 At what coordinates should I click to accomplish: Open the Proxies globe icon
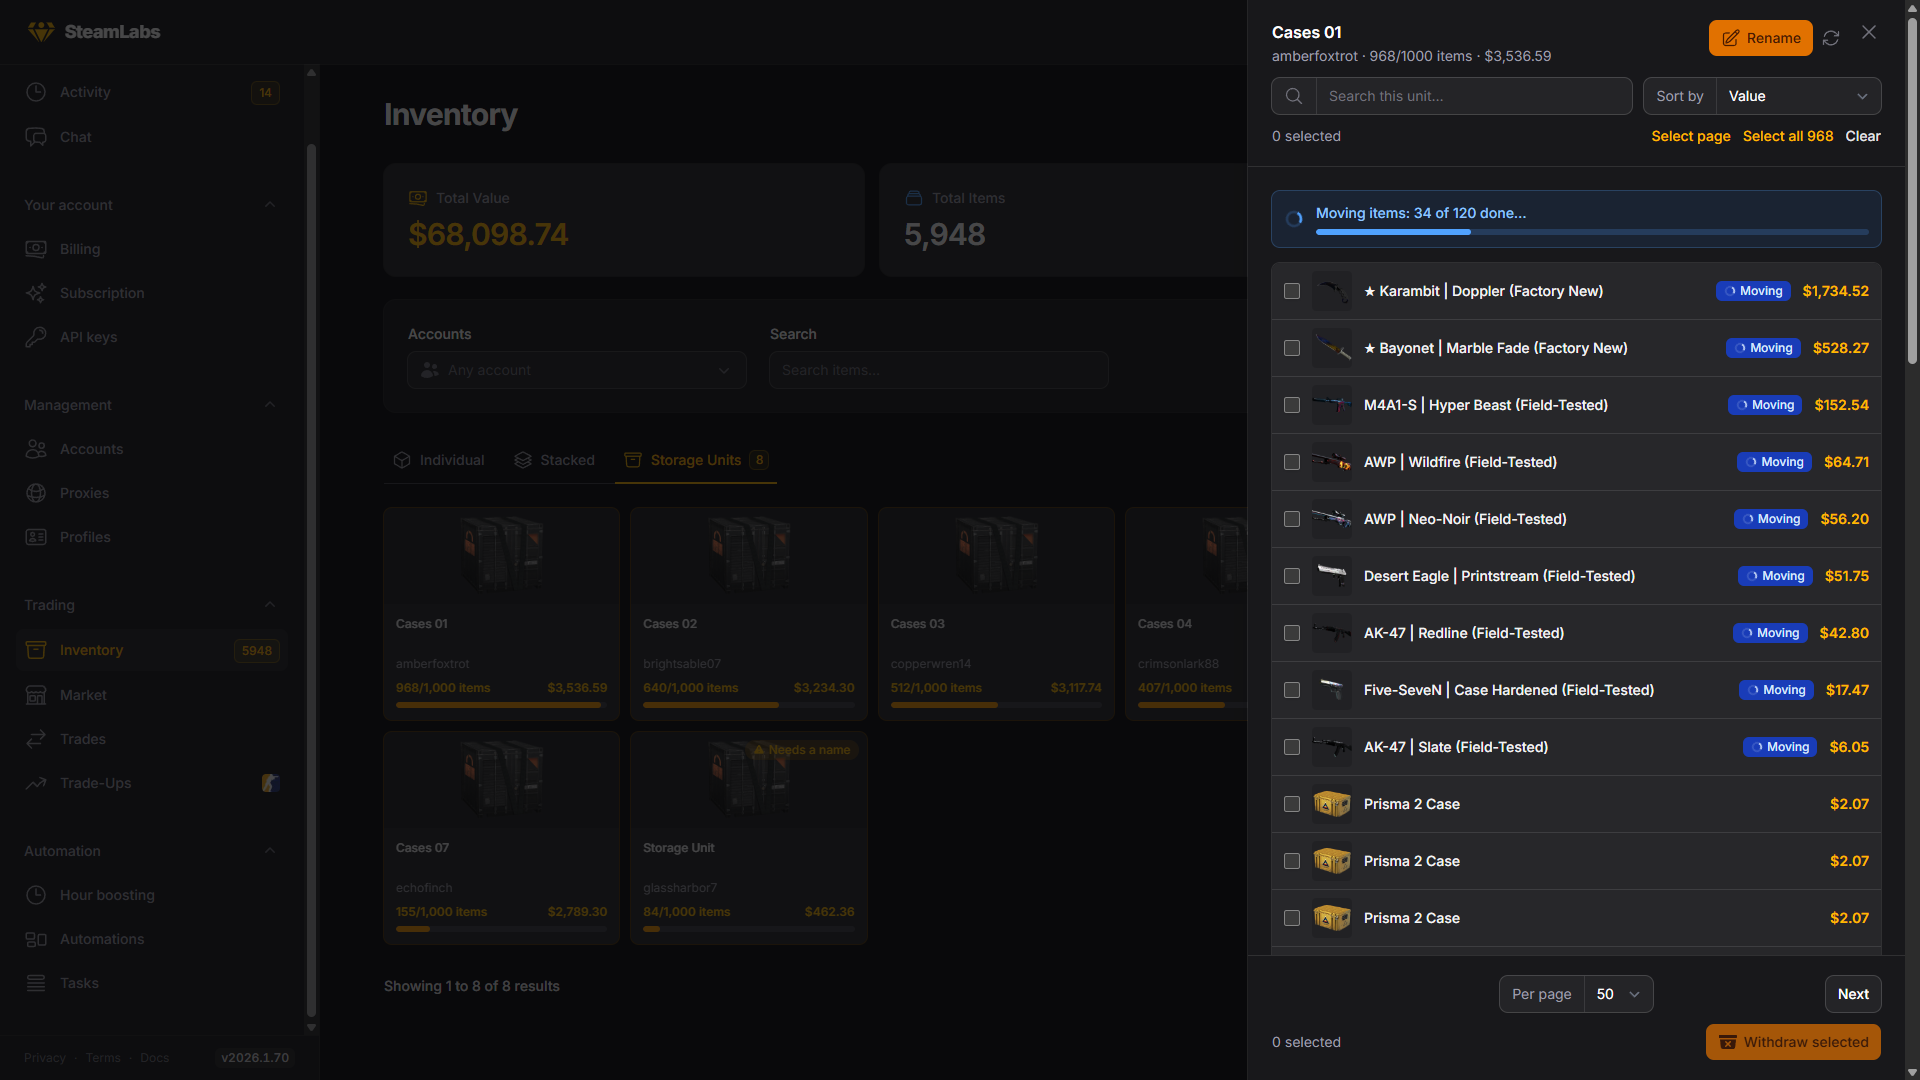[36, 493]
